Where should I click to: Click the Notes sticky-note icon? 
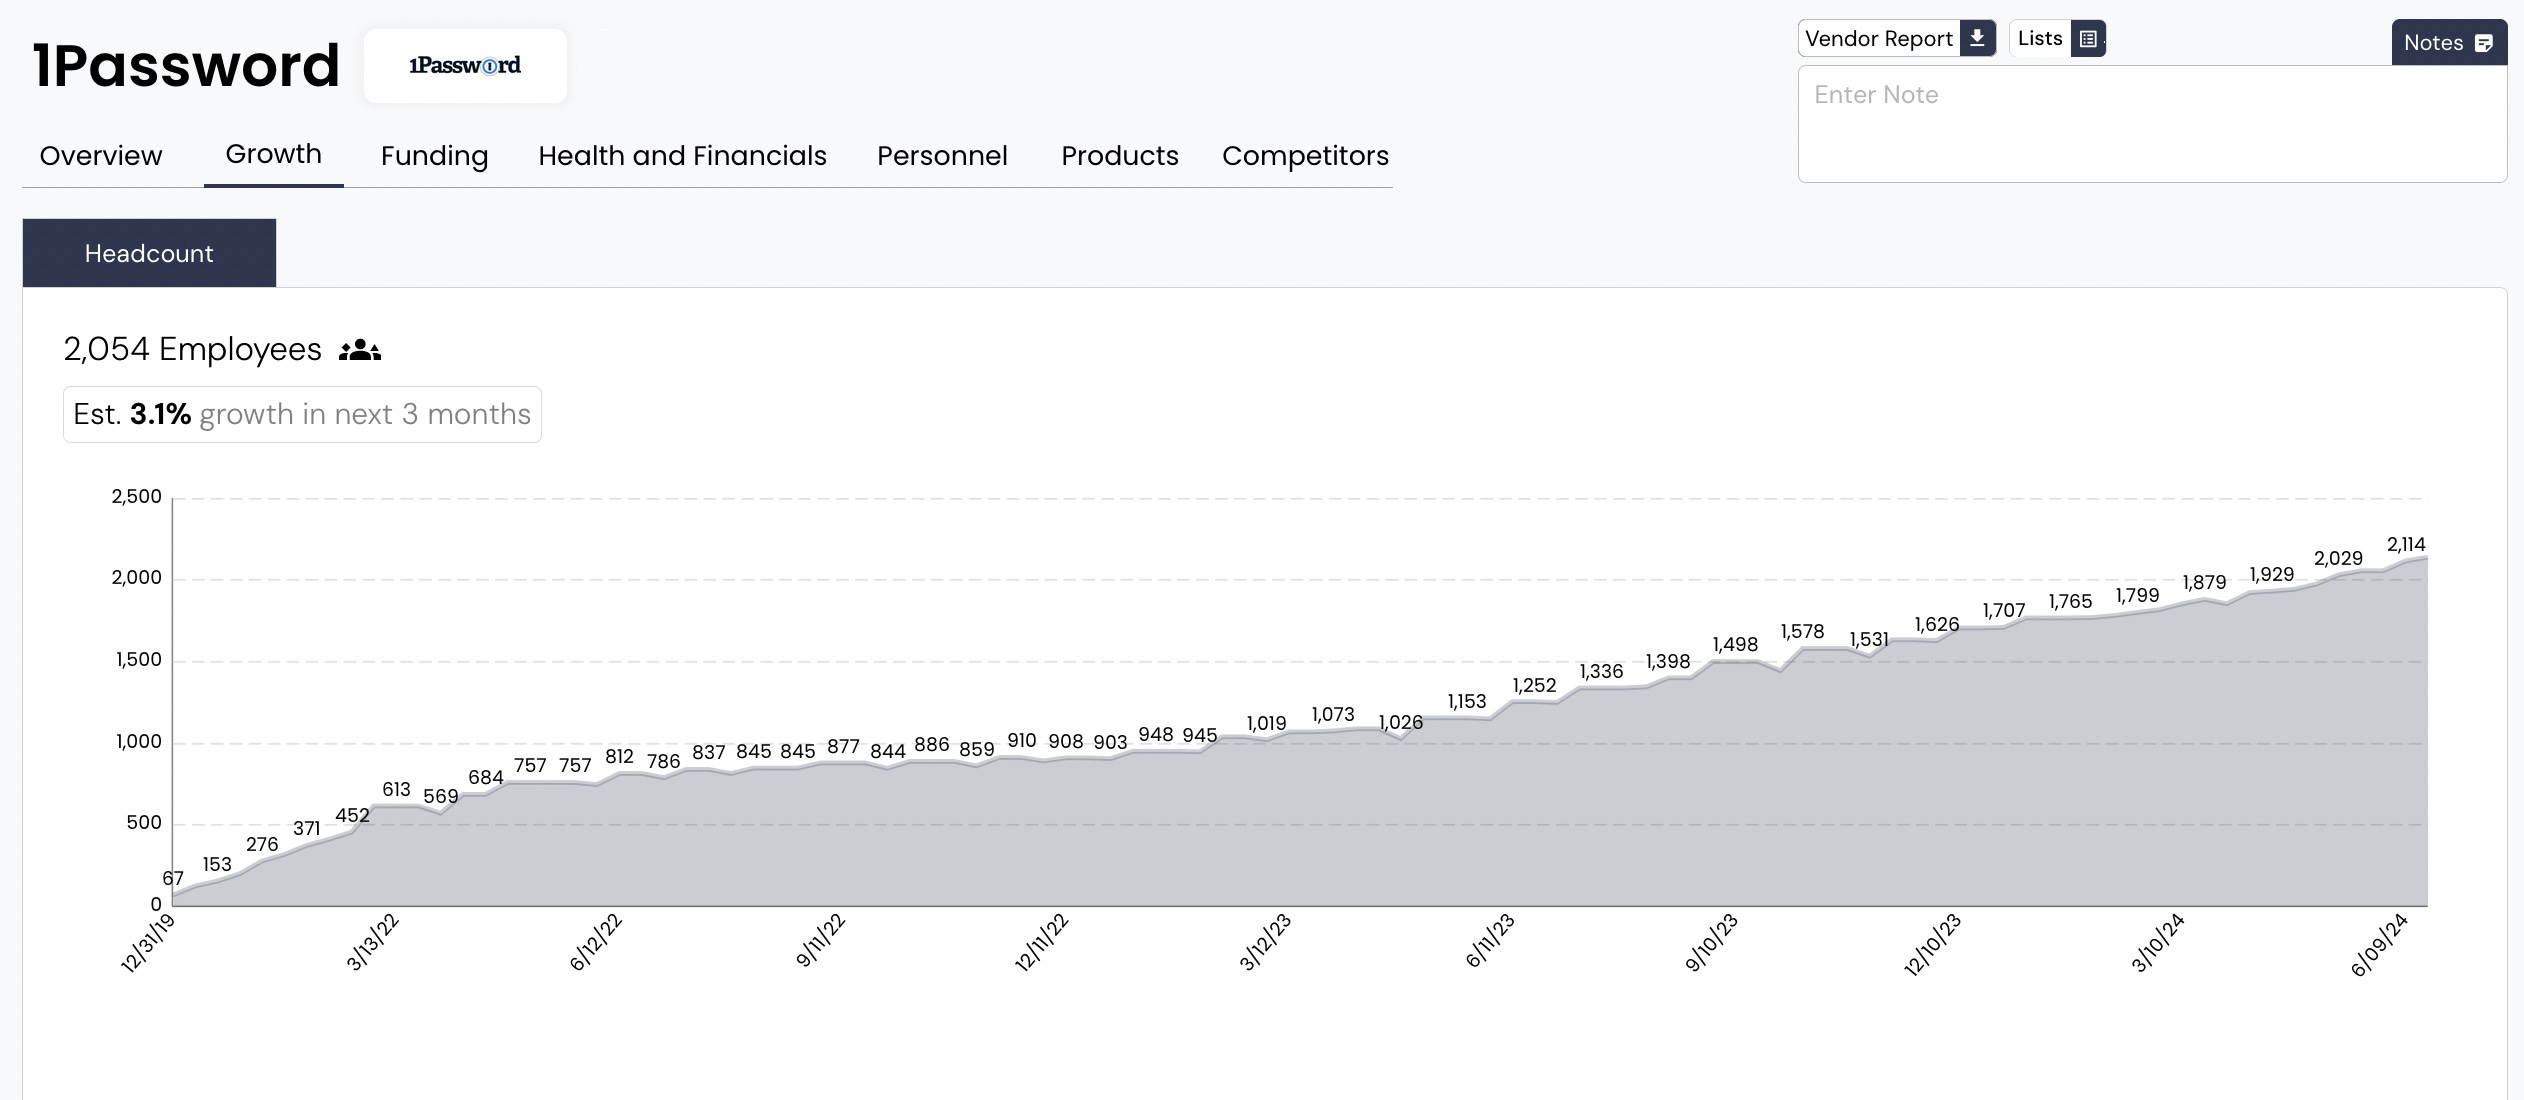click(x=2483, y=43)
